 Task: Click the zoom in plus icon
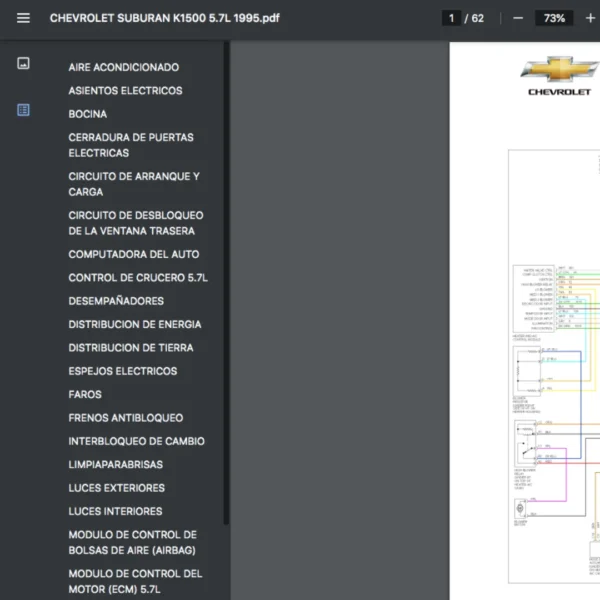click(x=591, y=18)
